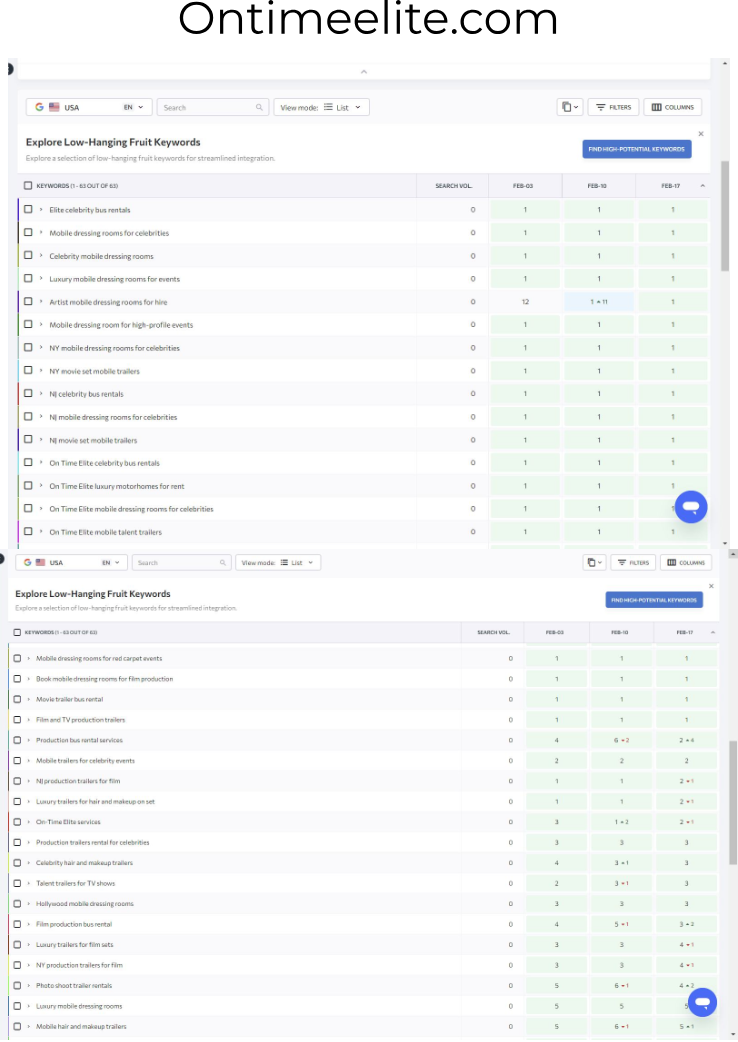Collapse upper panel with up chevron
This screenshot has width=738, height=1042.
363,71
